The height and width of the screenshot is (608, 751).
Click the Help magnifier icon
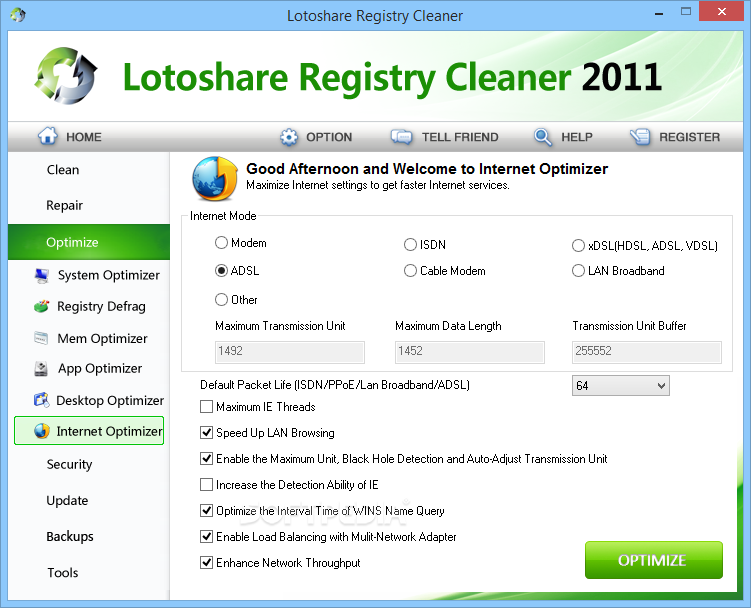[543, 137]
